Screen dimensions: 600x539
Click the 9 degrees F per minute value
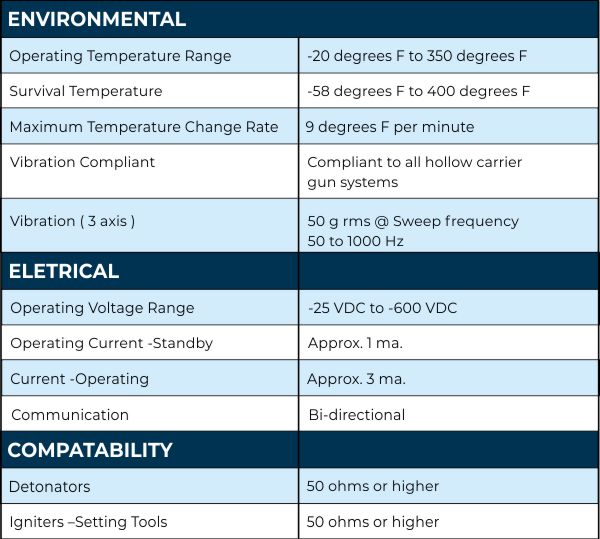pyautogui.click(x=391, y=127)
